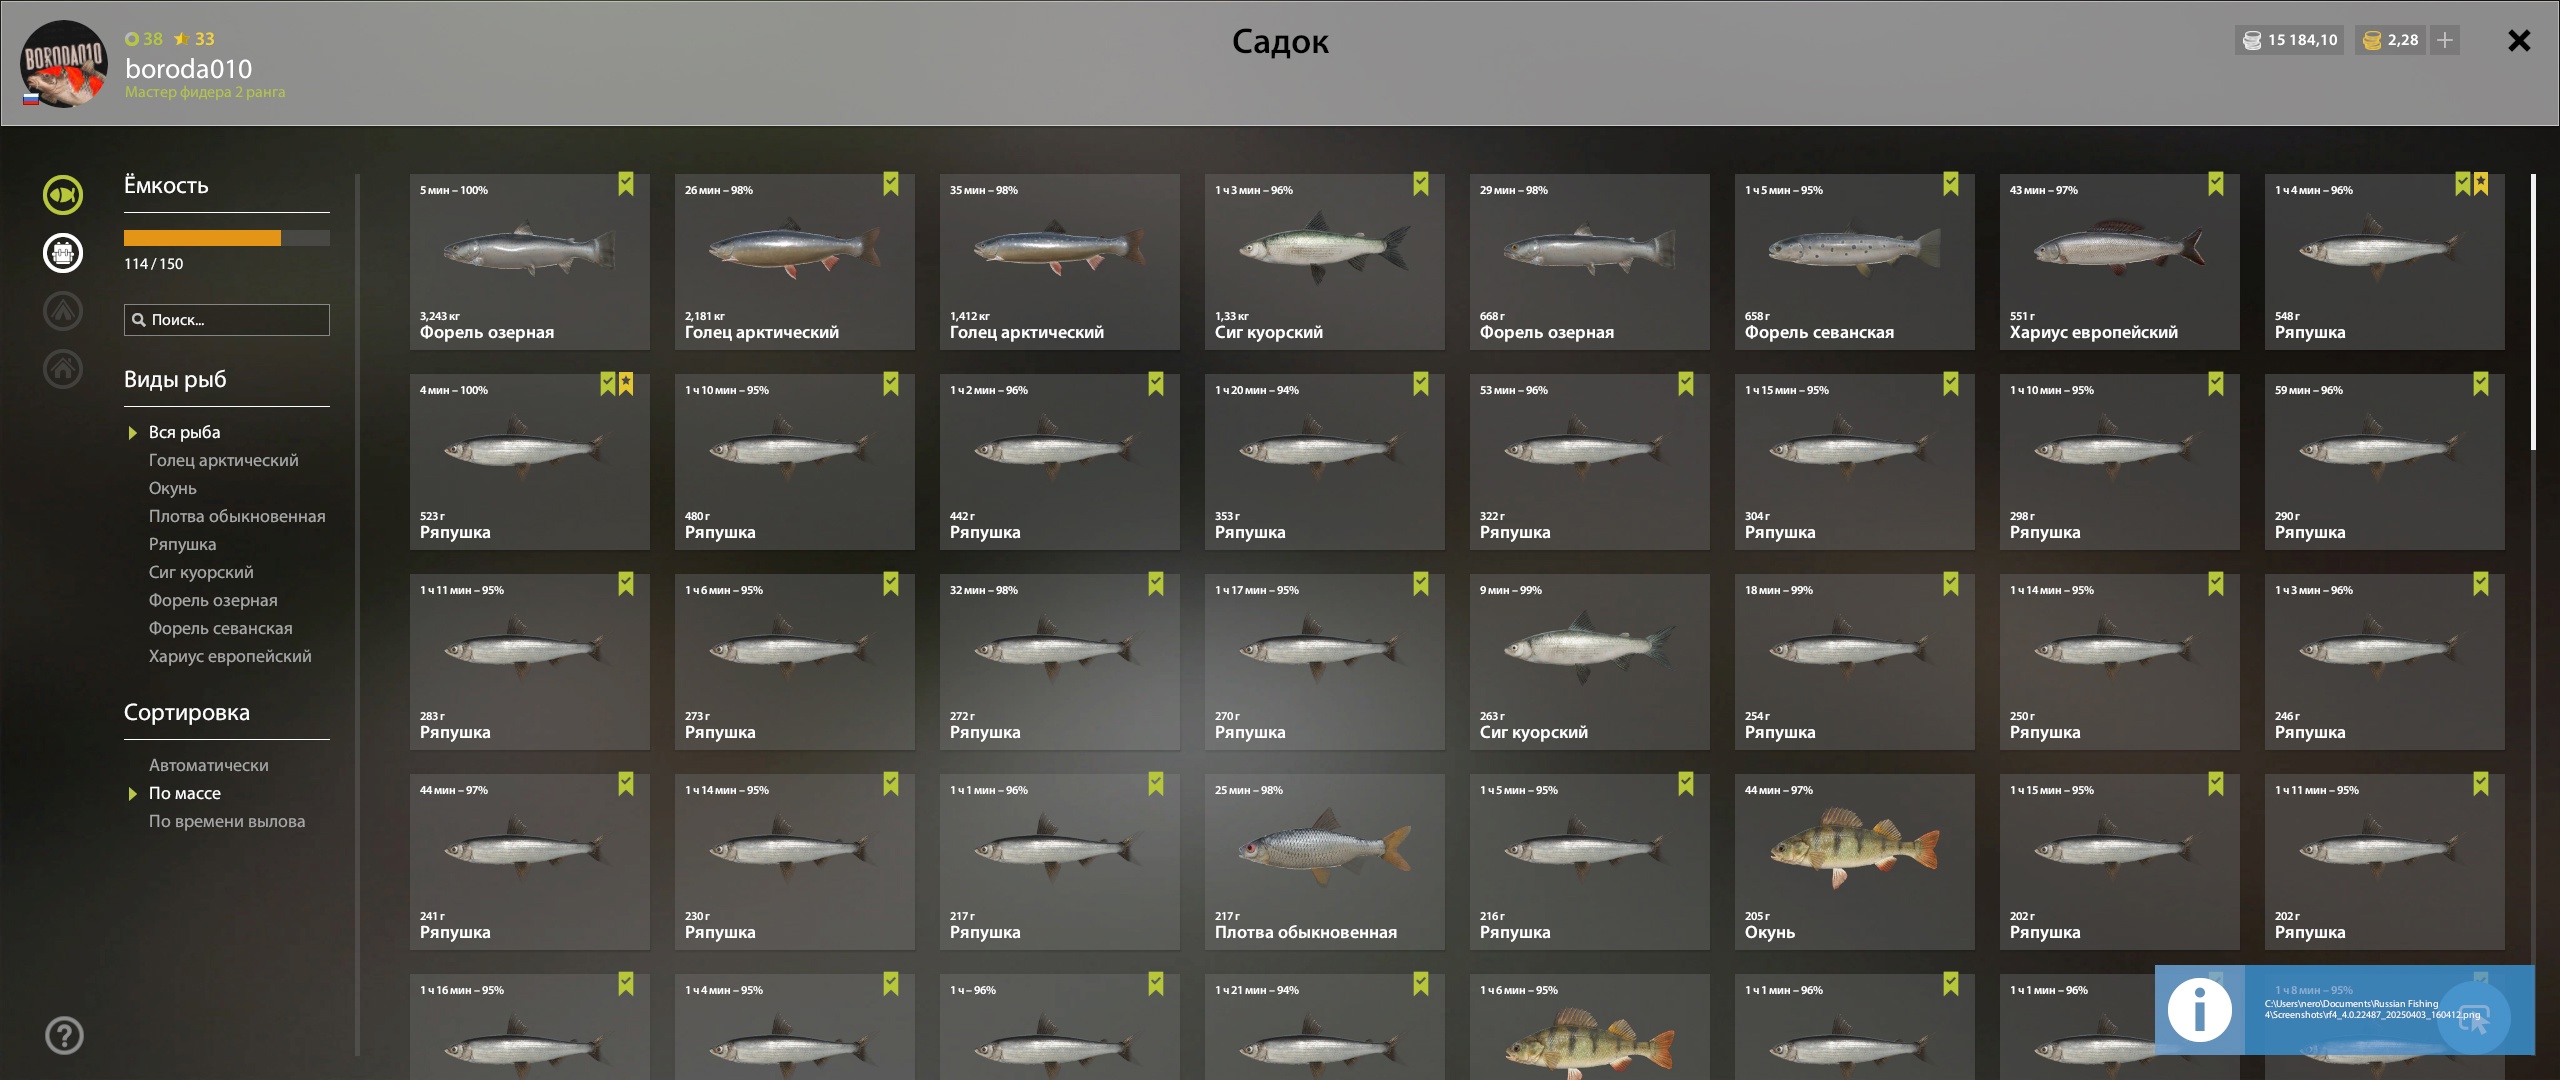2560x1080 pixels.
Task: Click the house sidebar icon
Action: 63,369
